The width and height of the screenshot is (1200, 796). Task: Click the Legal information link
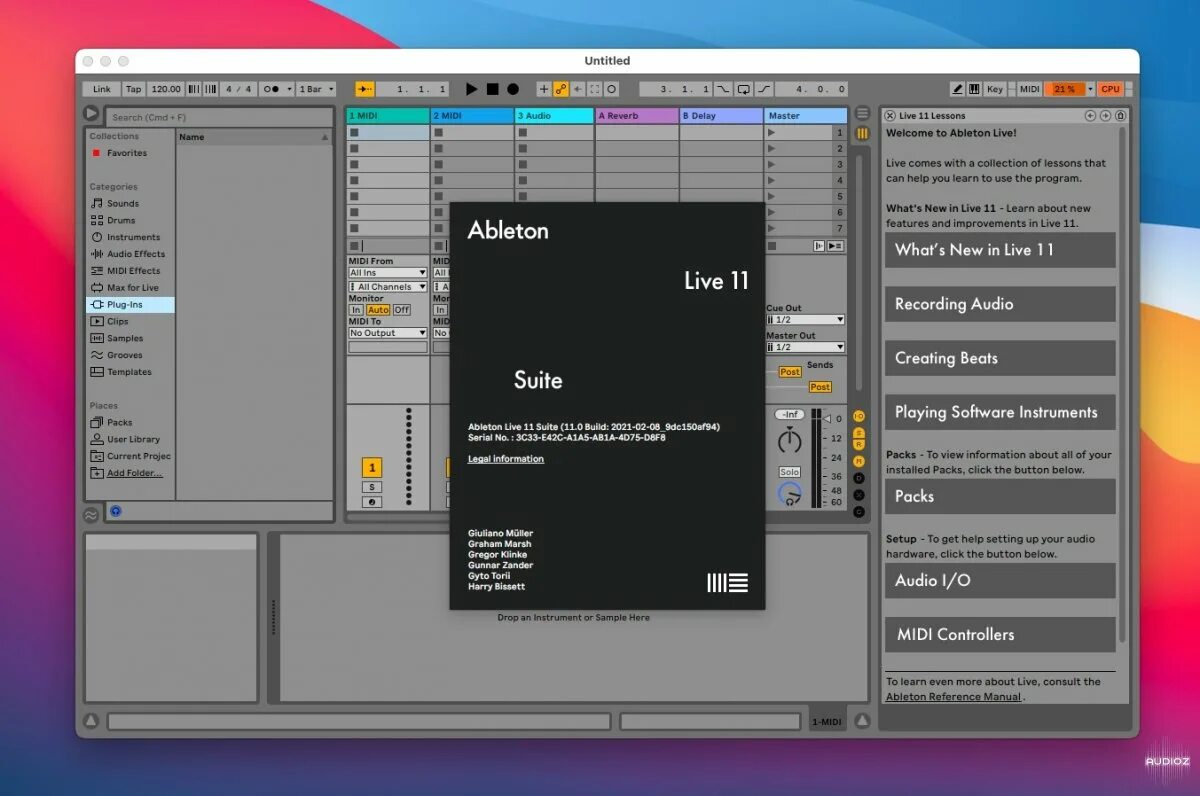[x=506, y=459]
